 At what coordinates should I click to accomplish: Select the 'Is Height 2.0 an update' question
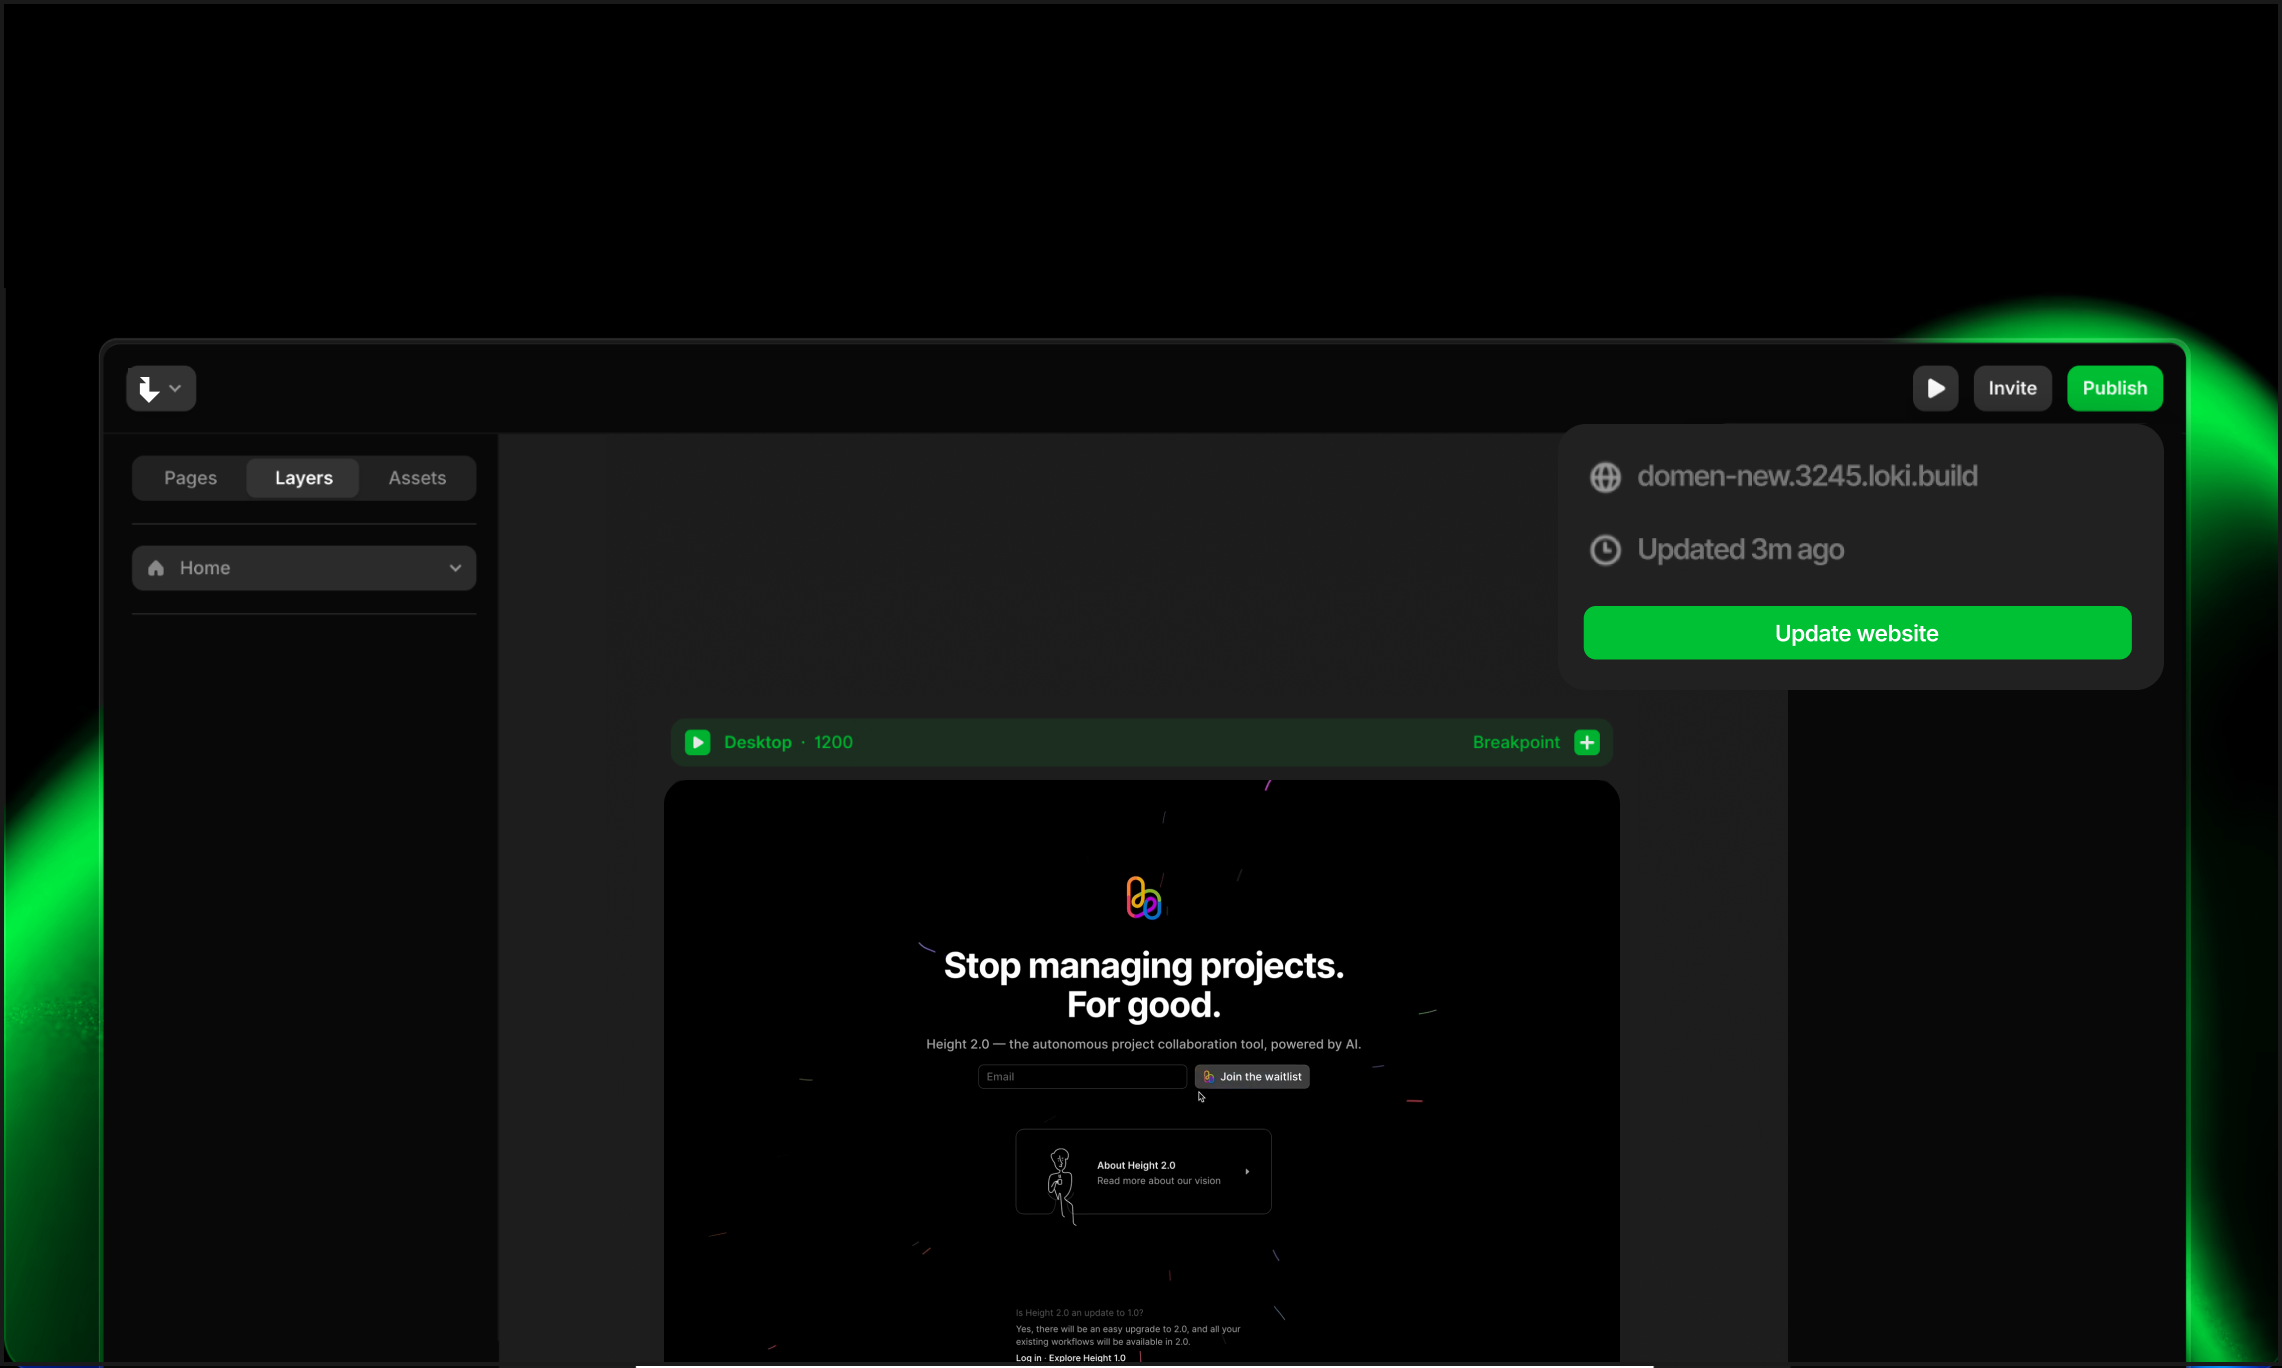1079,1313
